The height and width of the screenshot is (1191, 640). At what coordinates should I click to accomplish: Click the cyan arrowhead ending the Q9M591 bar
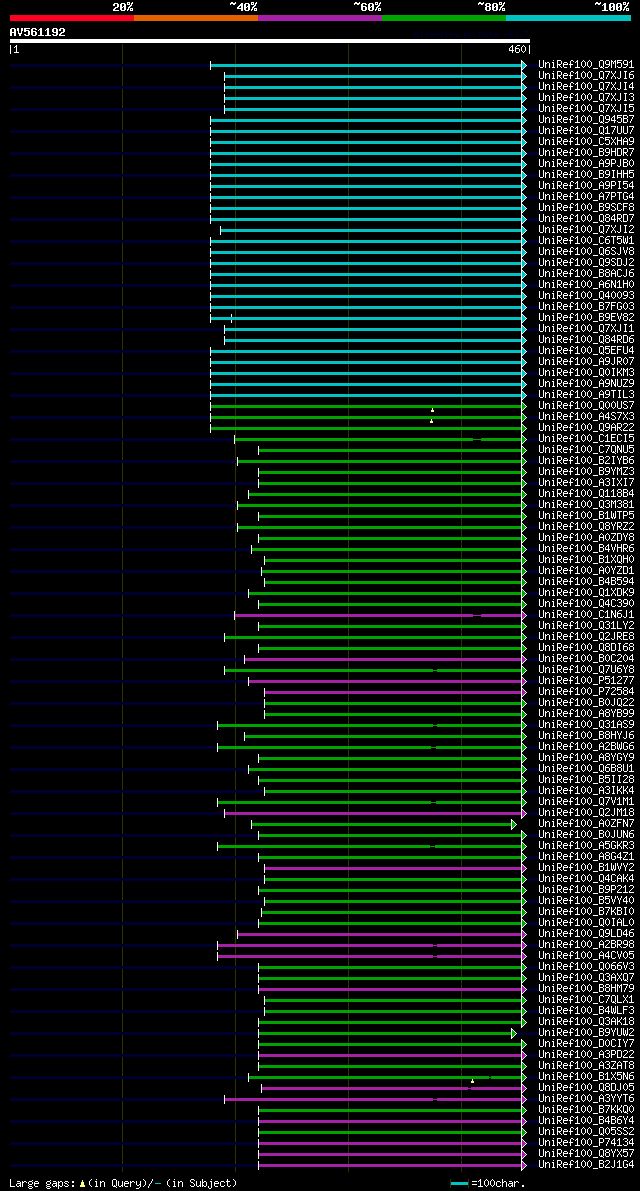524,65
